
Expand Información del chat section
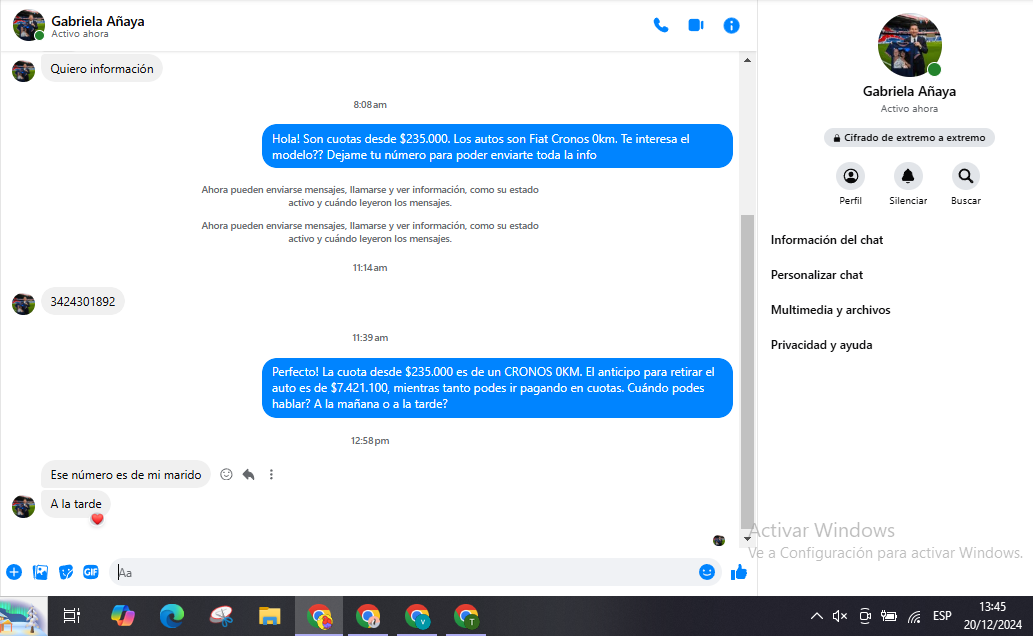click(827, 240)
